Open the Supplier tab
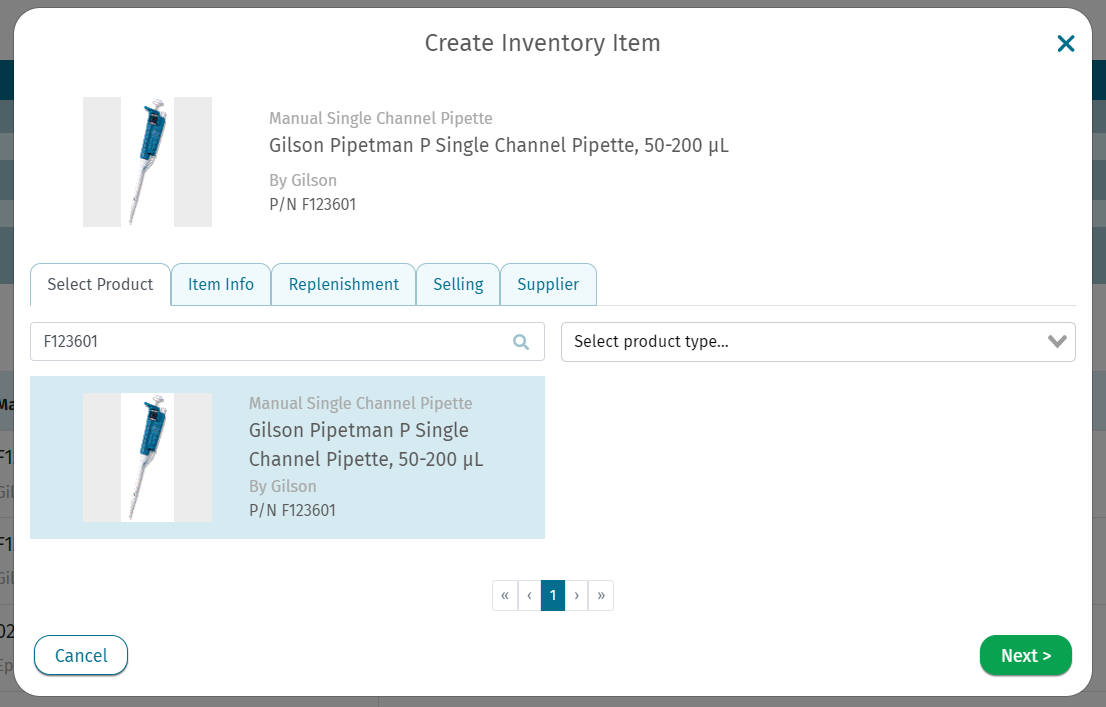This screenshot has width=1106, height=707. pos(548,284)
